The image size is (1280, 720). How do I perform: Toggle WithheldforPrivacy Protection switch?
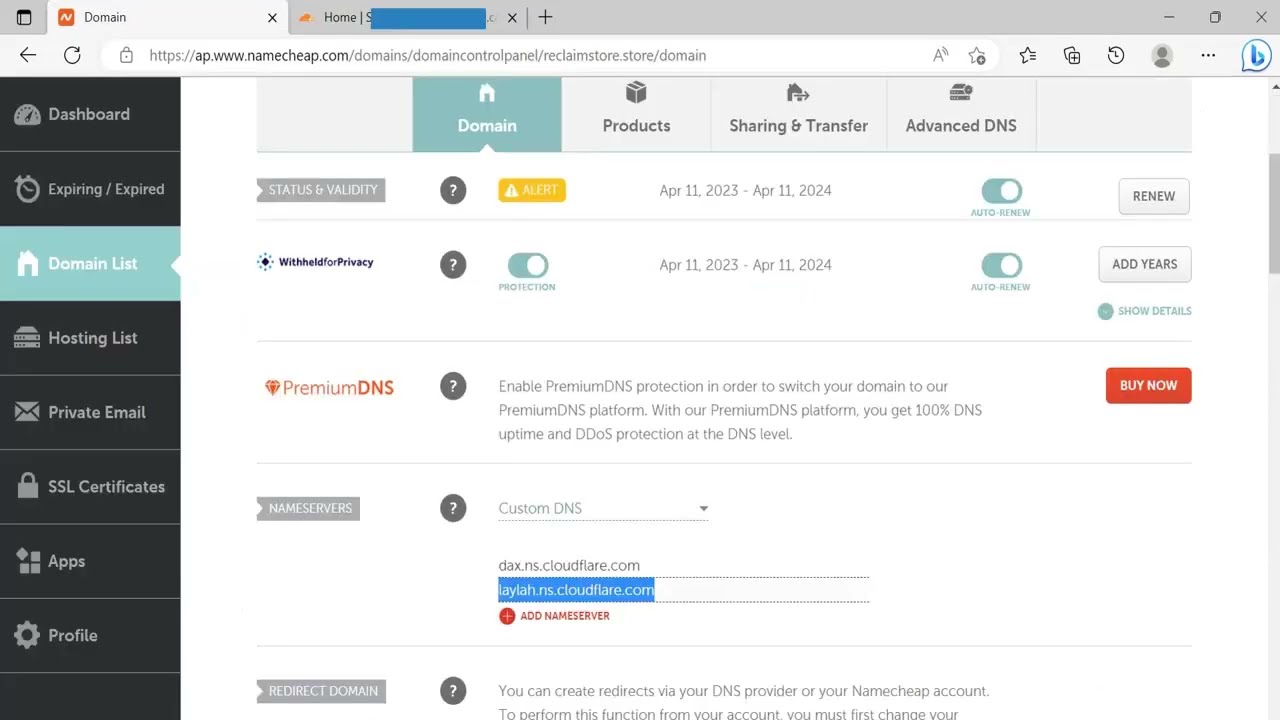[x=527, y=265]
